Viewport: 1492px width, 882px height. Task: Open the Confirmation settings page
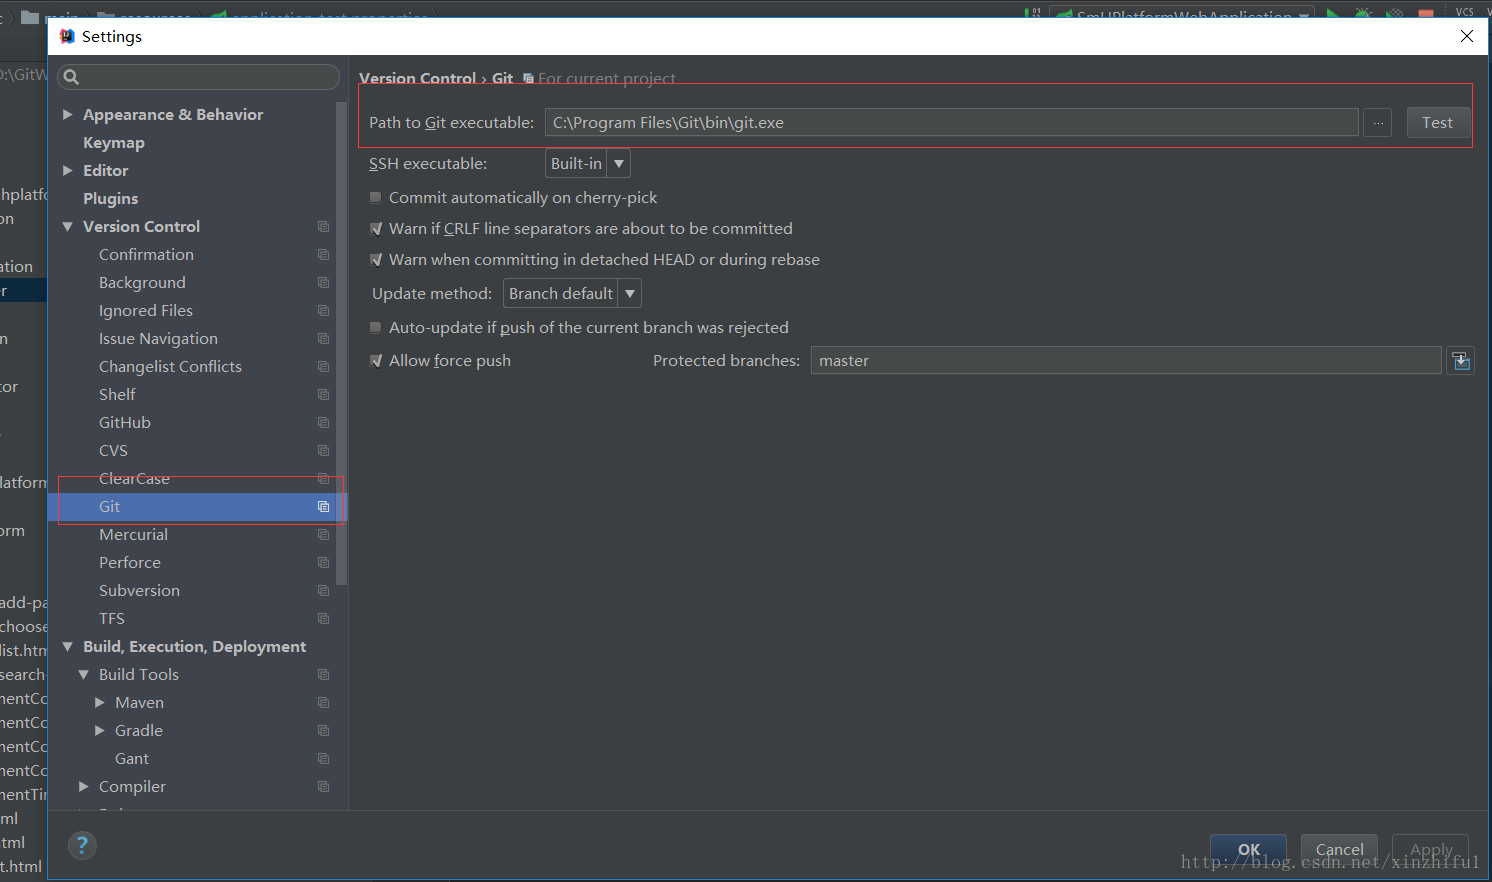tap(146, 255)
